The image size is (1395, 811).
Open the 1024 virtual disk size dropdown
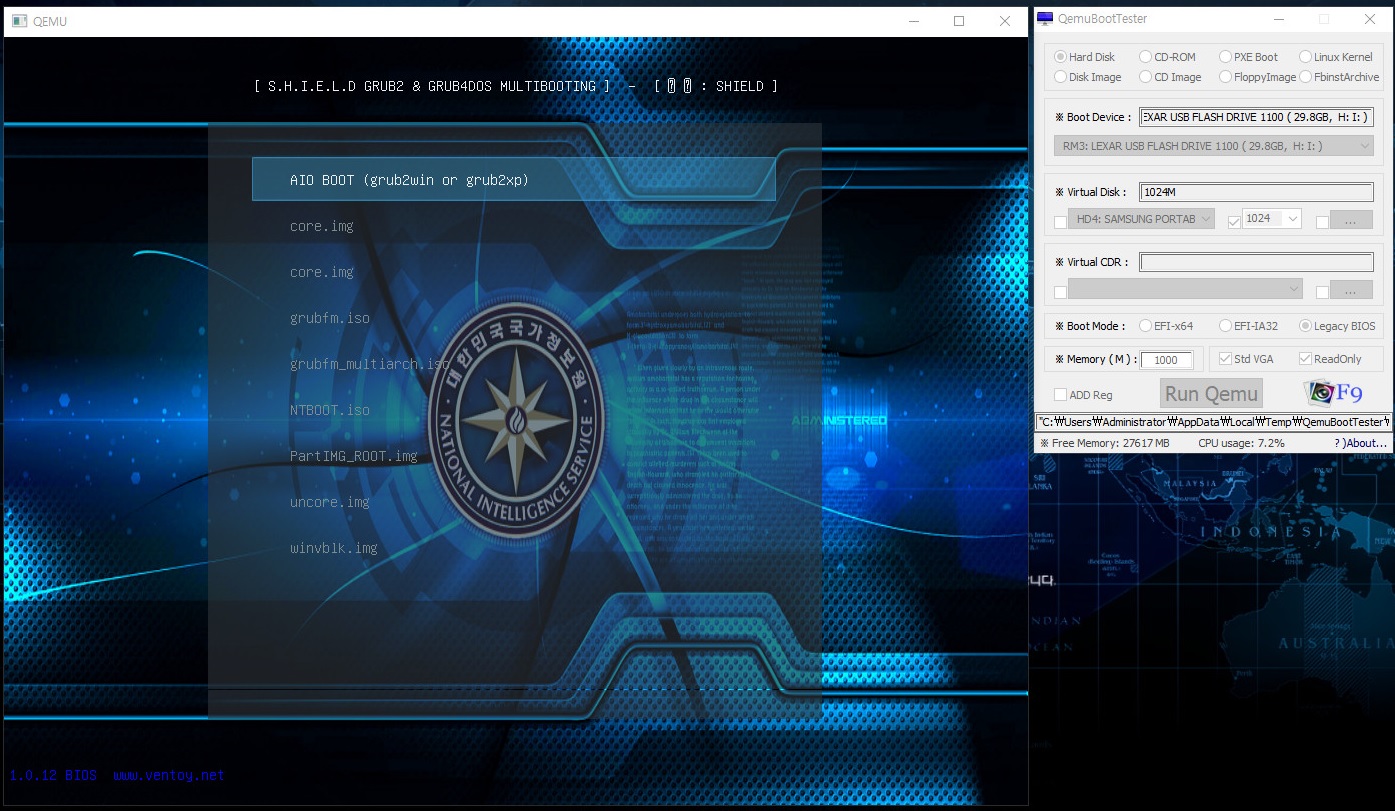1271,218
